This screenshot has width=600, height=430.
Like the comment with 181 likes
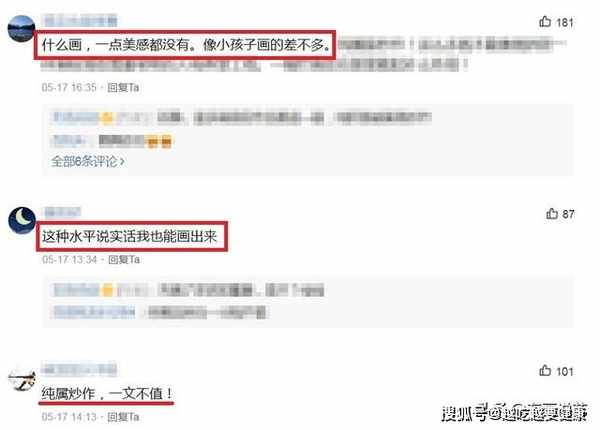[x=545, y=22]
